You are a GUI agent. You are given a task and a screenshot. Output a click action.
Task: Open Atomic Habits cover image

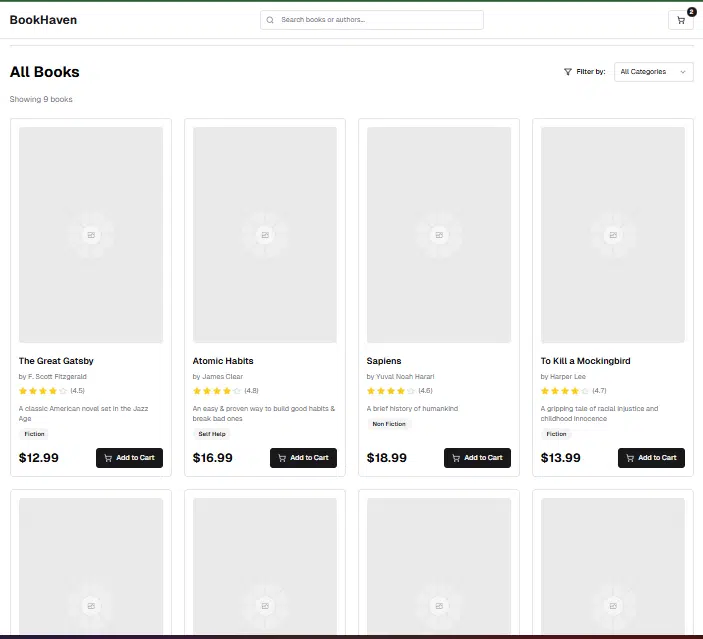coord(265,235)
